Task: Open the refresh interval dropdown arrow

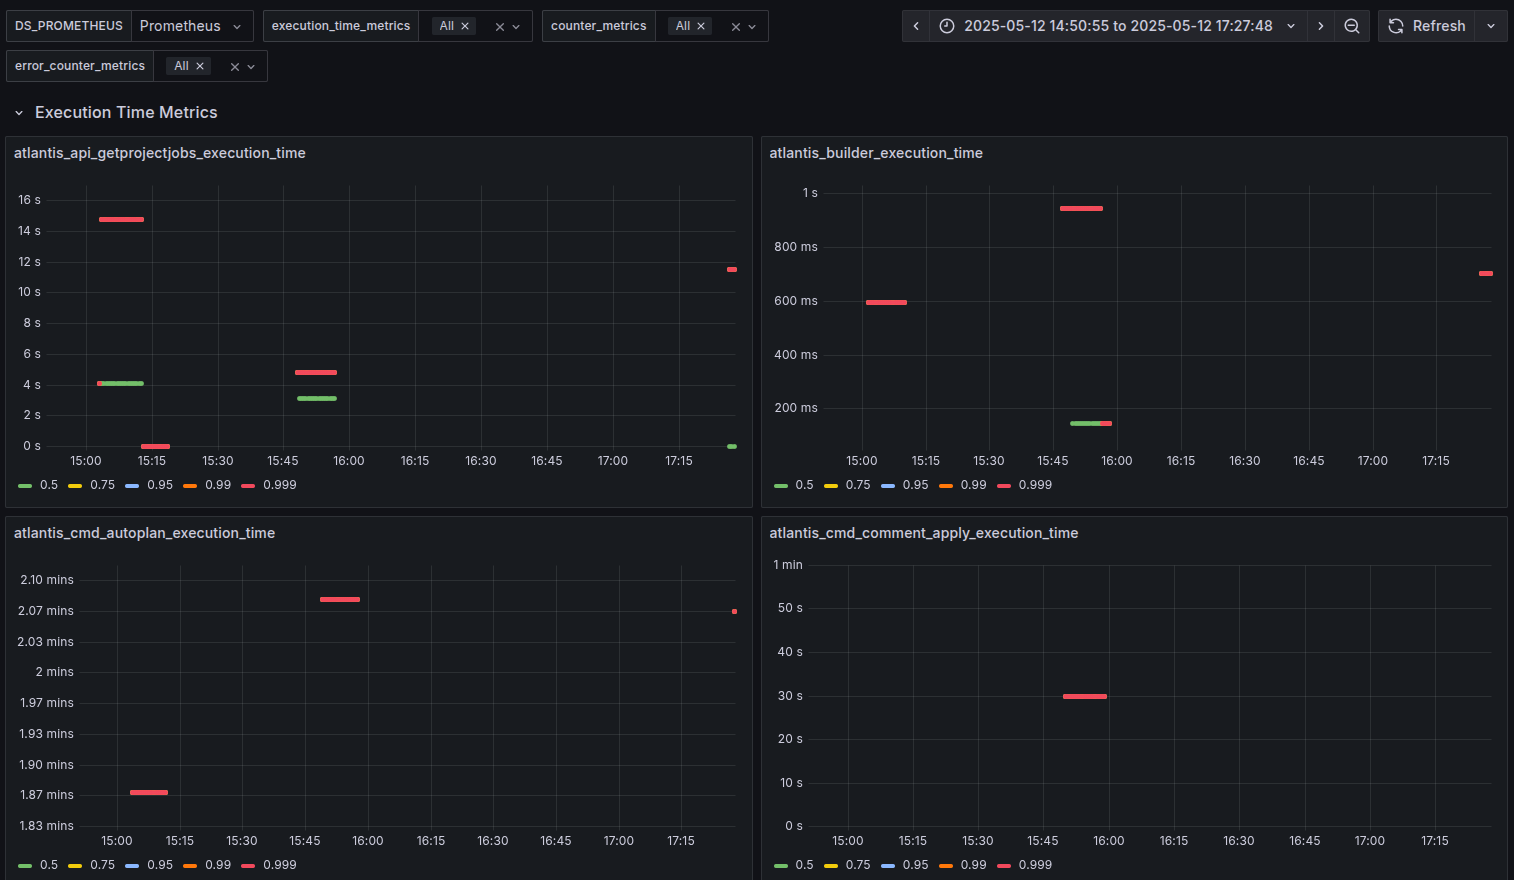Action: 1491,26
